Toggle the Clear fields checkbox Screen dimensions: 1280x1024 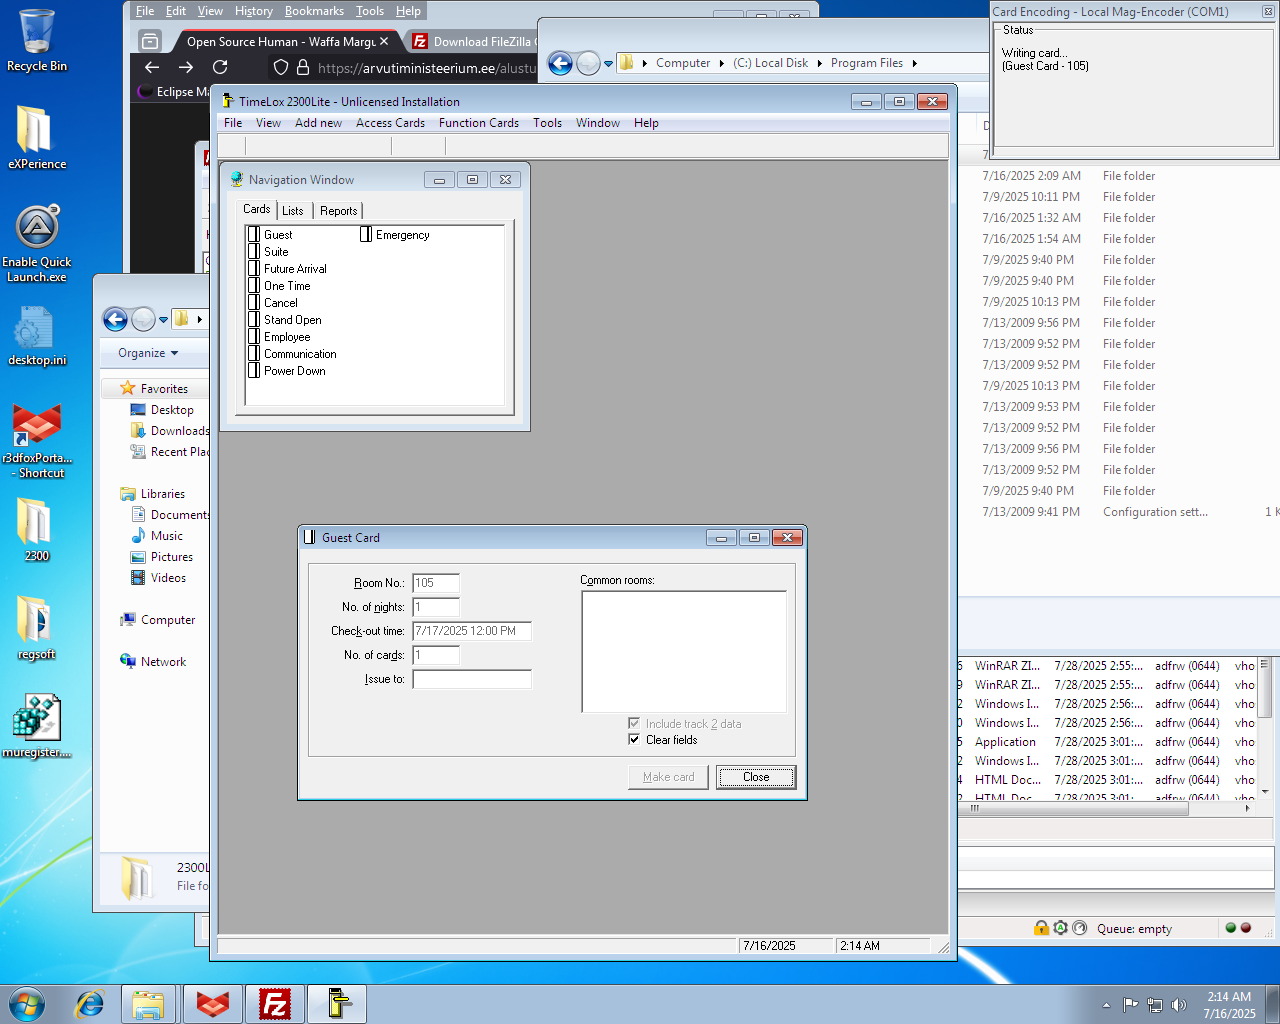click(634, 740)
